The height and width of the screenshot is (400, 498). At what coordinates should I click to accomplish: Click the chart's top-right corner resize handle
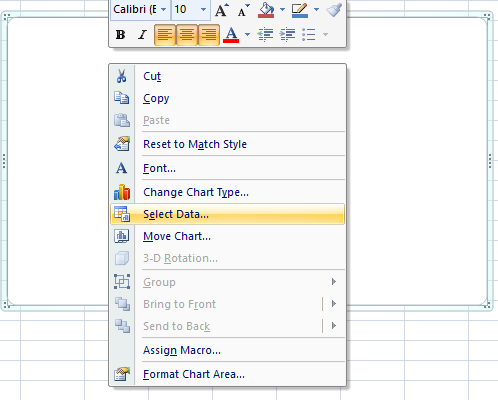[488, 16]
